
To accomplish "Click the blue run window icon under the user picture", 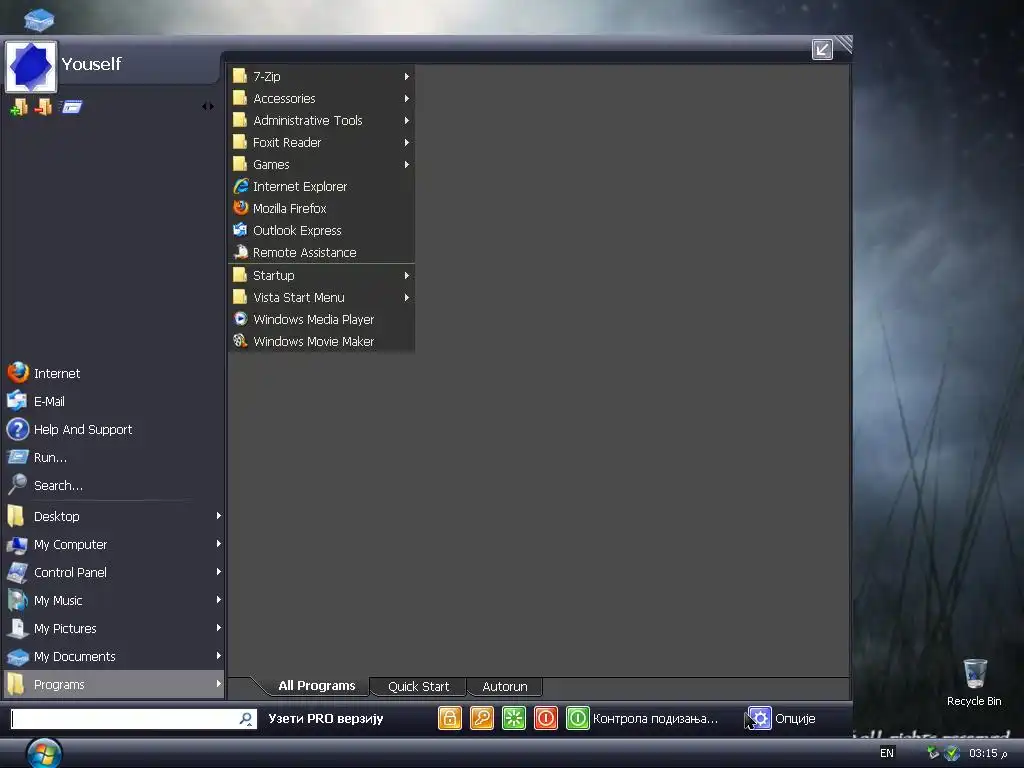I will pyautogui.click(x=71, y=106).
